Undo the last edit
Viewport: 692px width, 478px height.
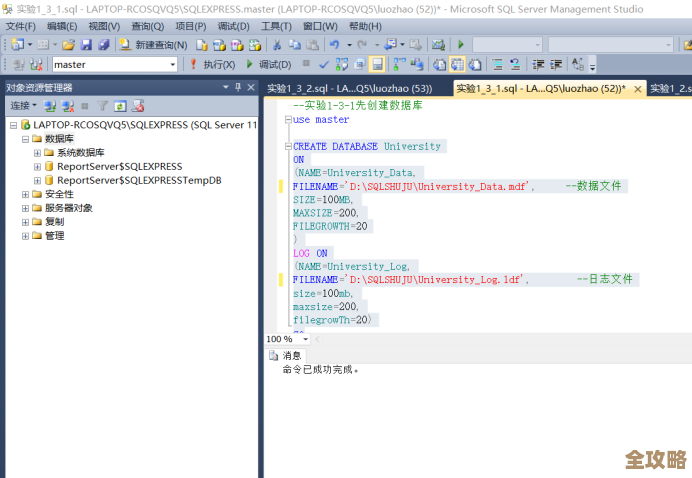tap(335, 45)
